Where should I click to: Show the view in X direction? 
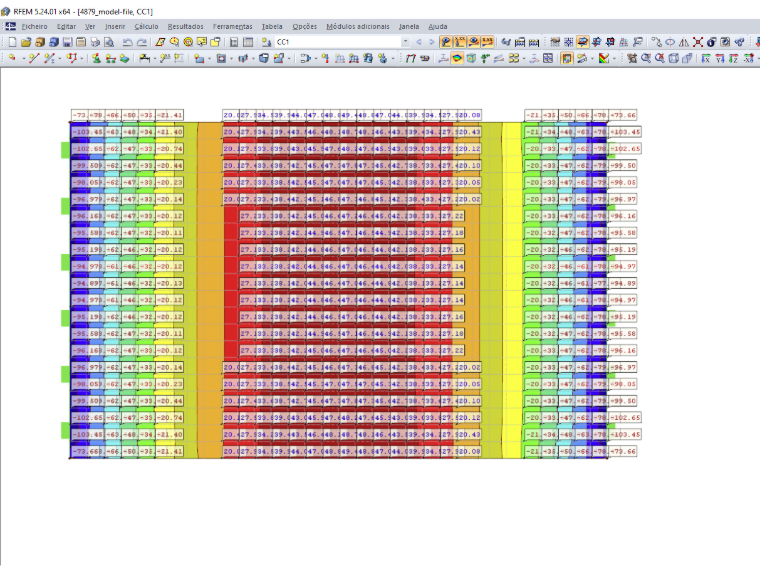[x=706, y=58]
